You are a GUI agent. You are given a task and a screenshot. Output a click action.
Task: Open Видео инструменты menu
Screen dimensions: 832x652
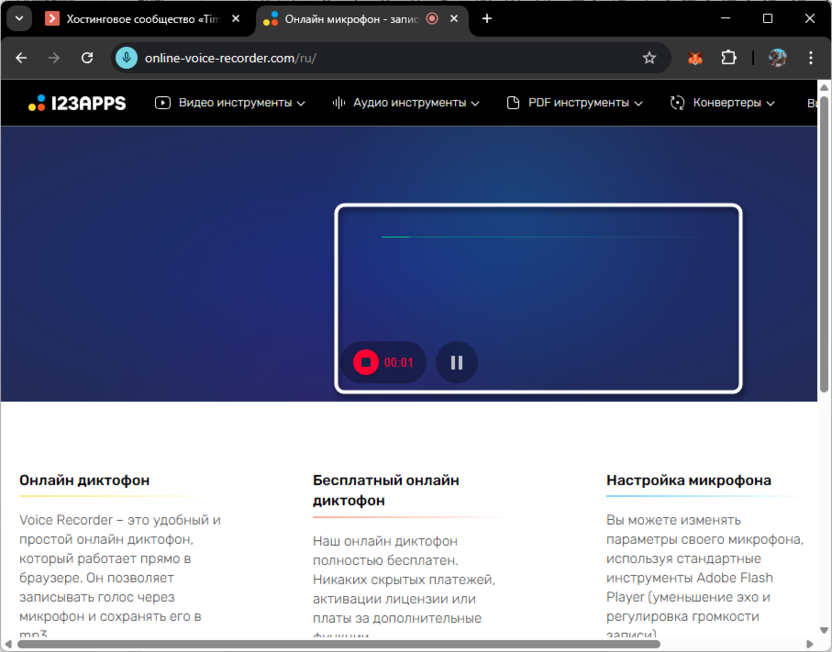click(230, 103)
